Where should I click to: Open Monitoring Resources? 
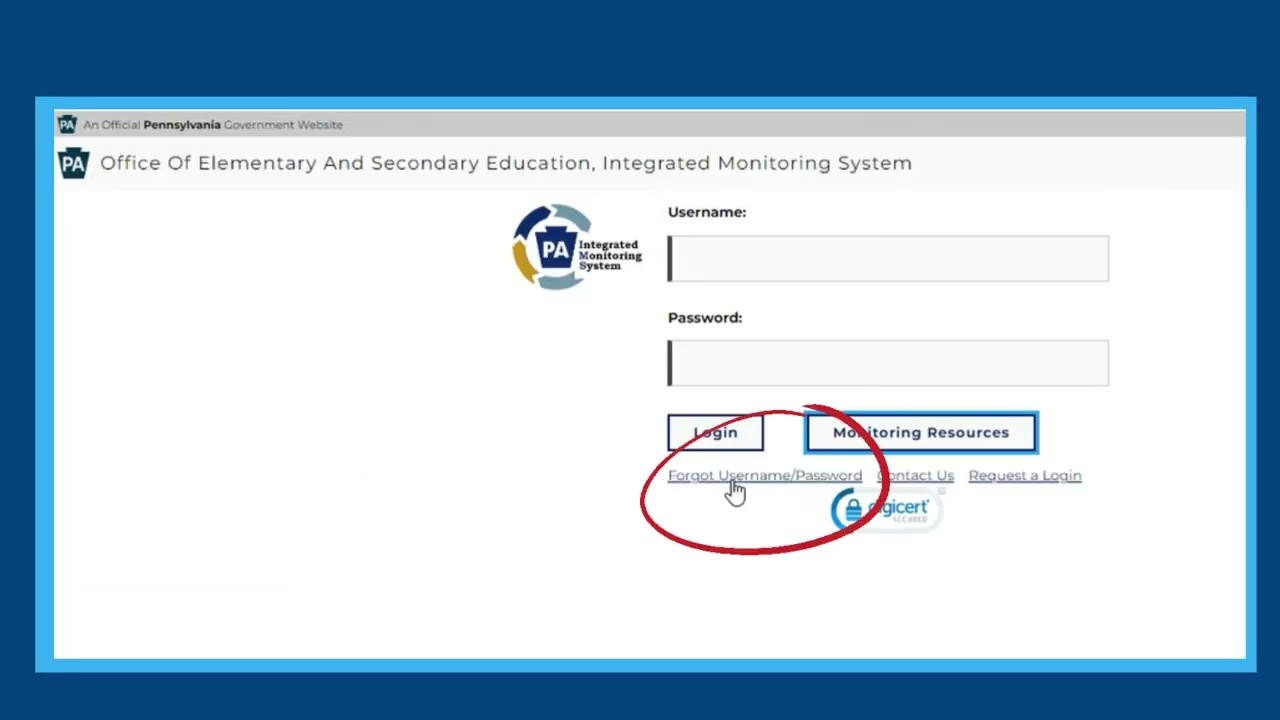920,432
